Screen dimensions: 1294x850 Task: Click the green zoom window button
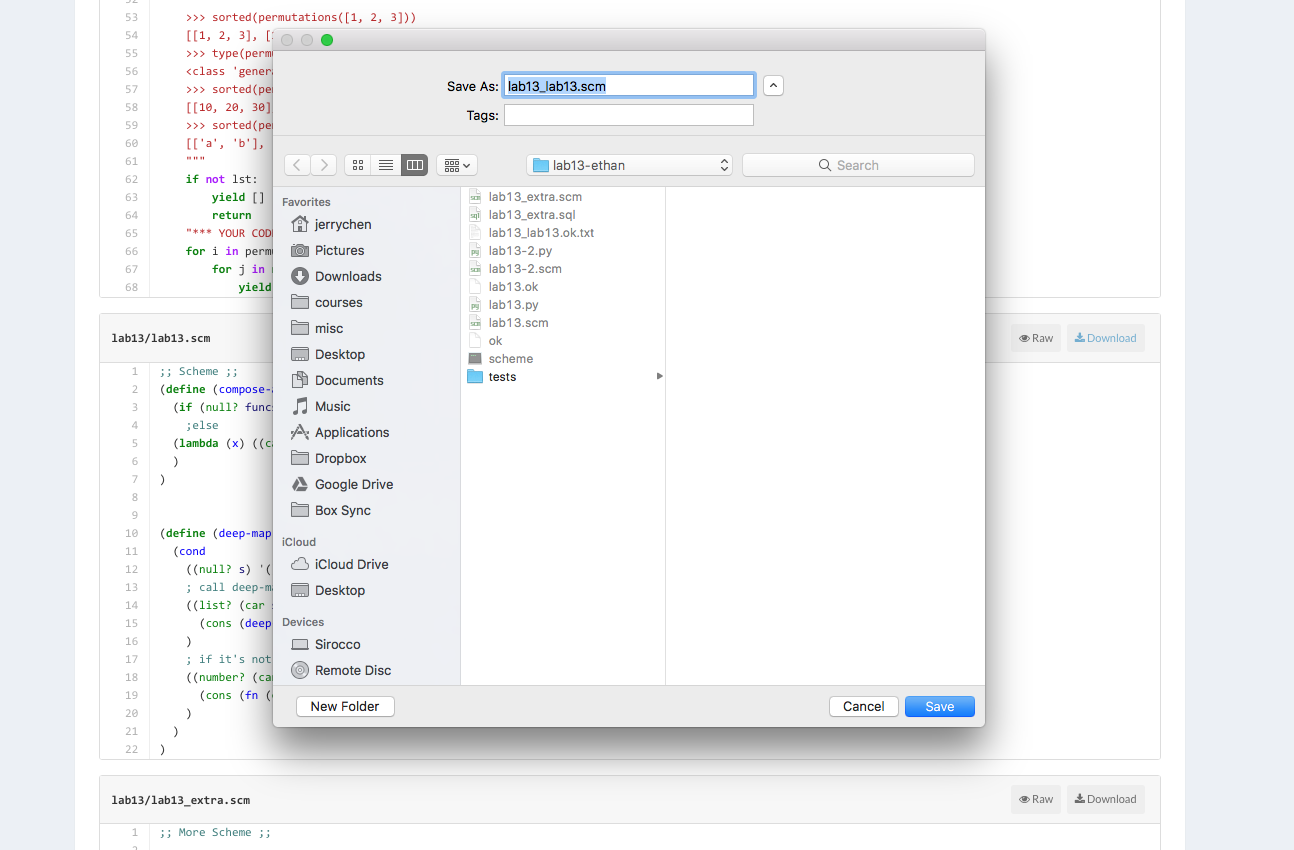tap(327, 40)
